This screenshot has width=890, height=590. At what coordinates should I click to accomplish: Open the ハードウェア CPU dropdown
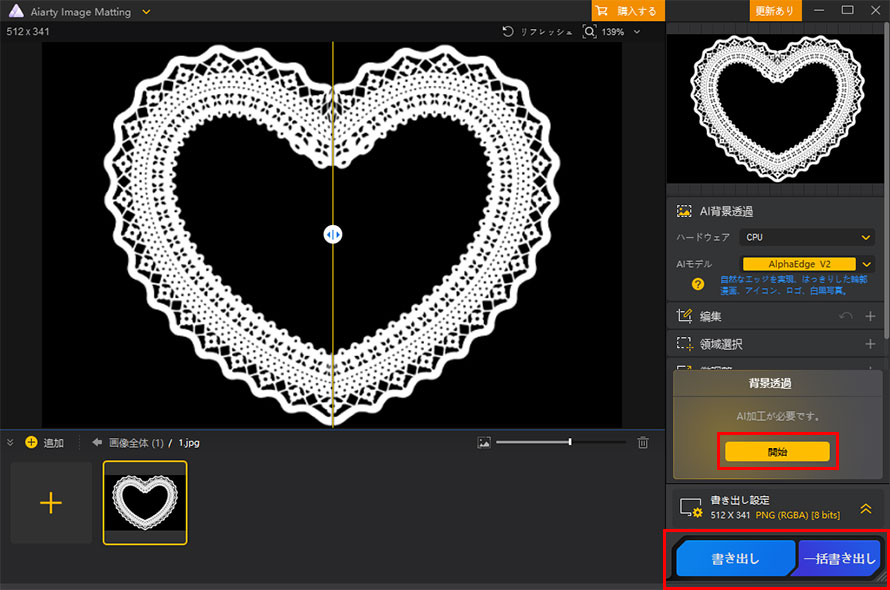807,237
